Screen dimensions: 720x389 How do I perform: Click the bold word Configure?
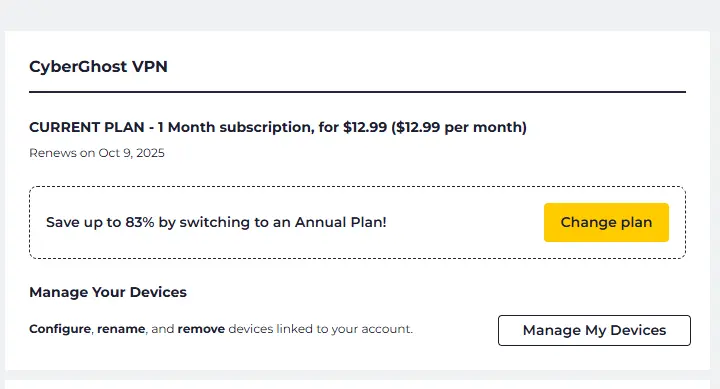(60, 329)
